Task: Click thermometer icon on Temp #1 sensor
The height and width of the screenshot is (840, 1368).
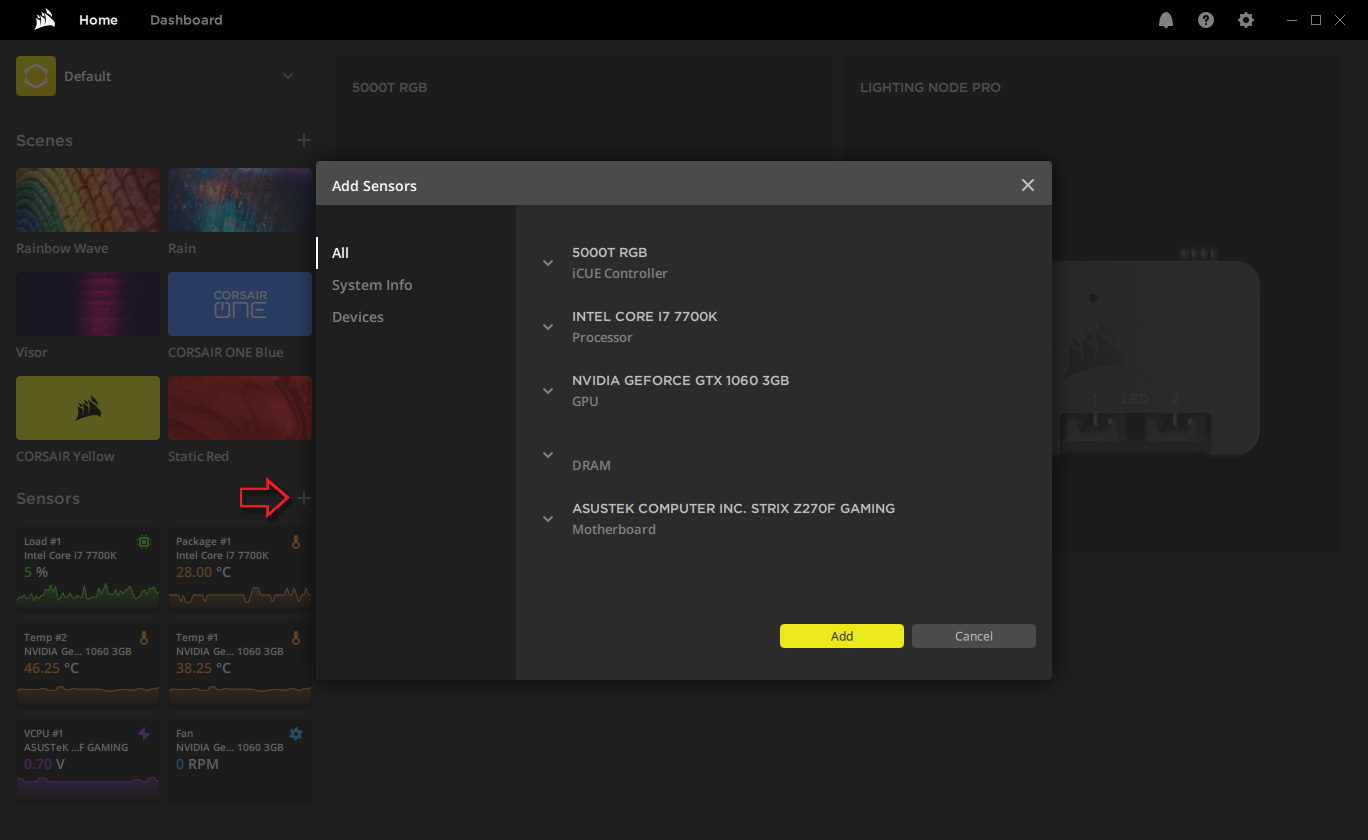Action: pos(295,638)
